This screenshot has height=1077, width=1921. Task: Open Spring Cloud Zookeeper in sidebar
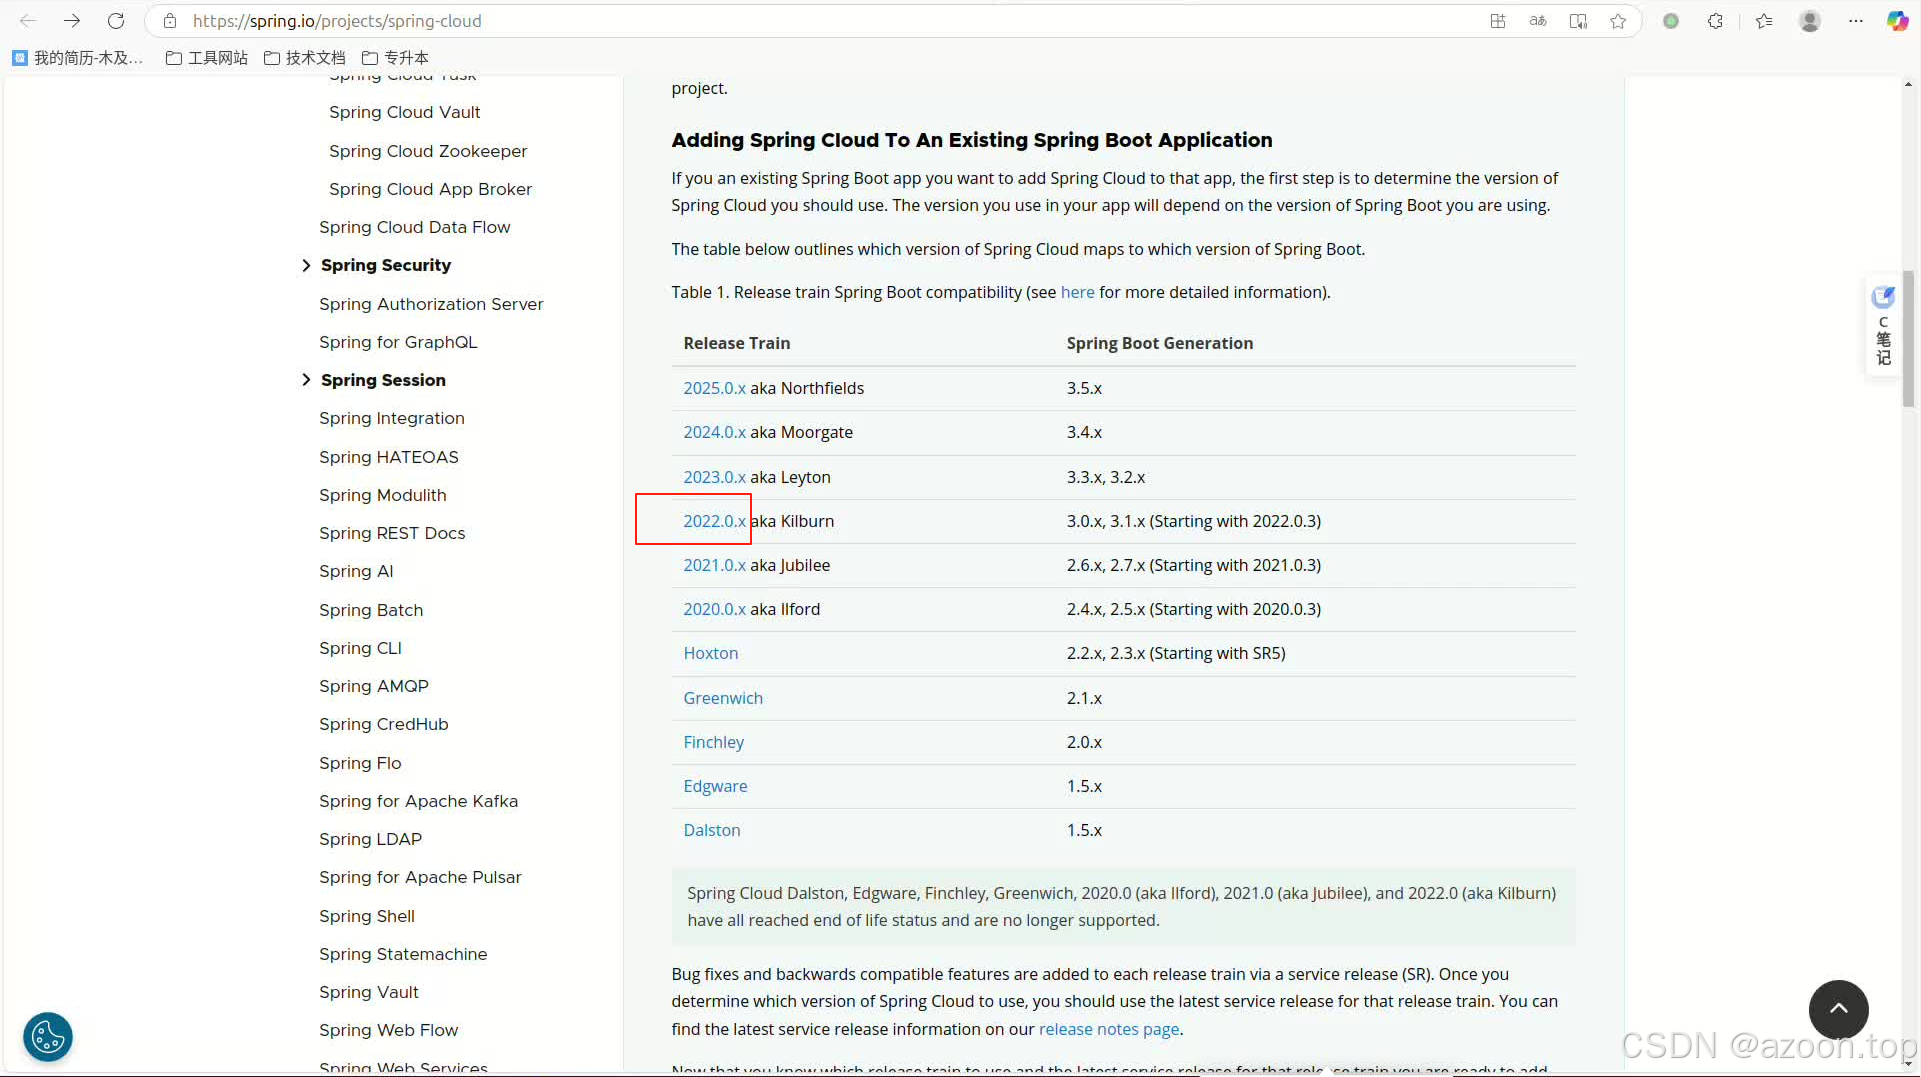tap(428, 151)
